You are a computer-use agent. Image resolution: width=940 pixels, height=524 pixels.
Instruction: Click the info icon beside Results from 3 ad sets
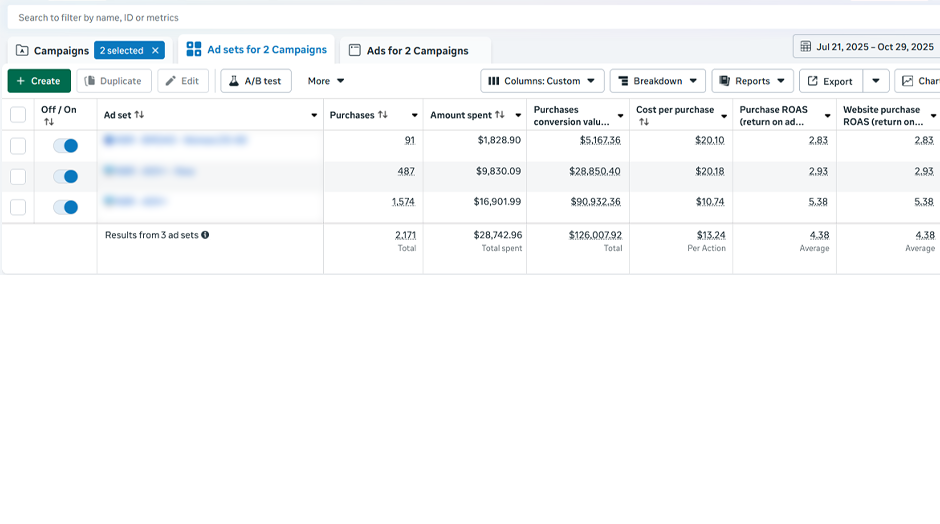point(205,235)
